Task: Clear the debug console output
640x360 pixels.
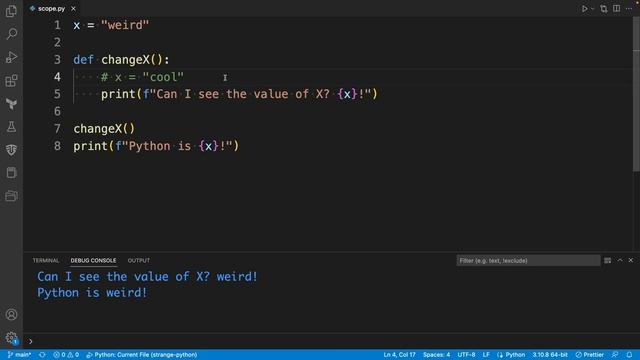Action: [x=607, y=260]
